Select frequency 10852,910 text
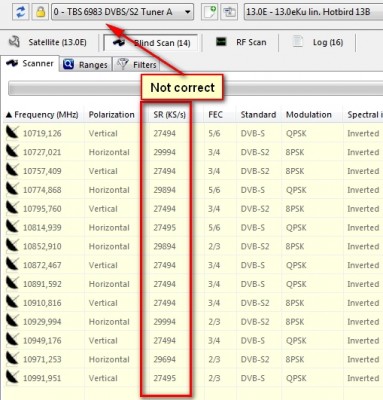 [x=42, y=247]
